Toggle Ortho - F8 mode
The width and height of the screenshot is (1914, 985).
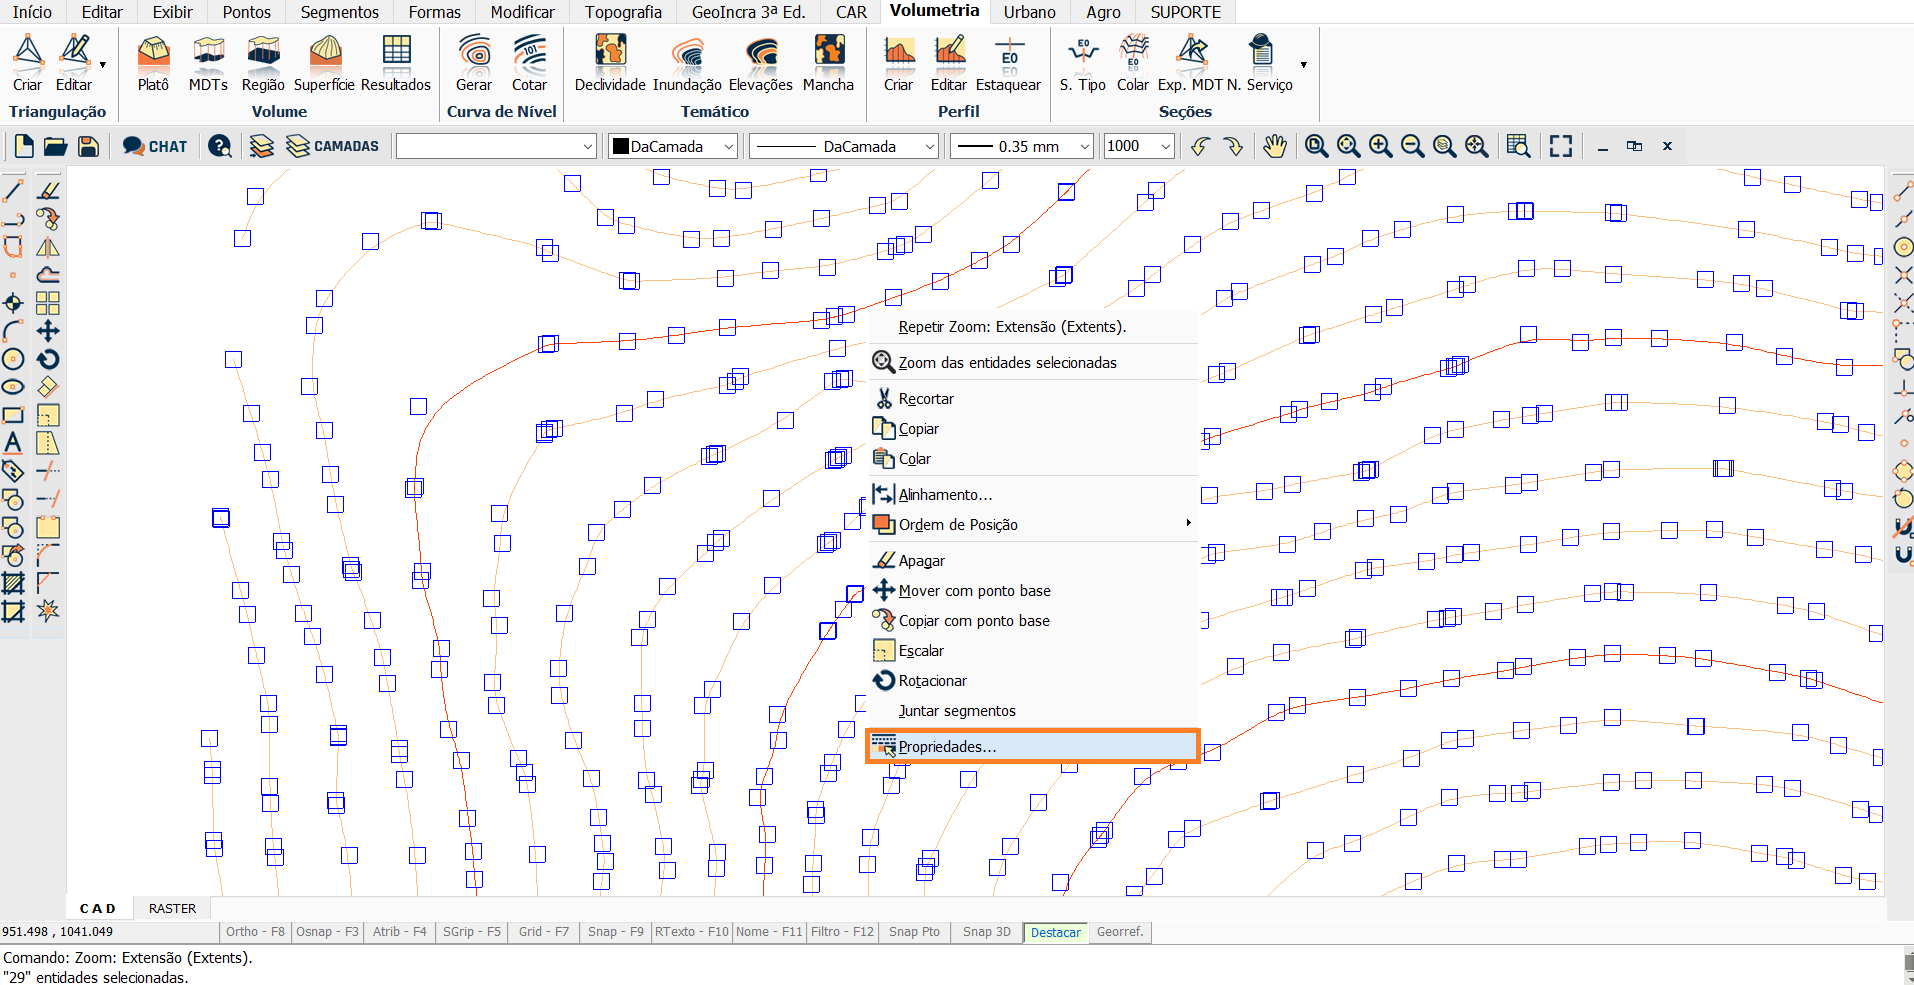[x=255, y=932]
